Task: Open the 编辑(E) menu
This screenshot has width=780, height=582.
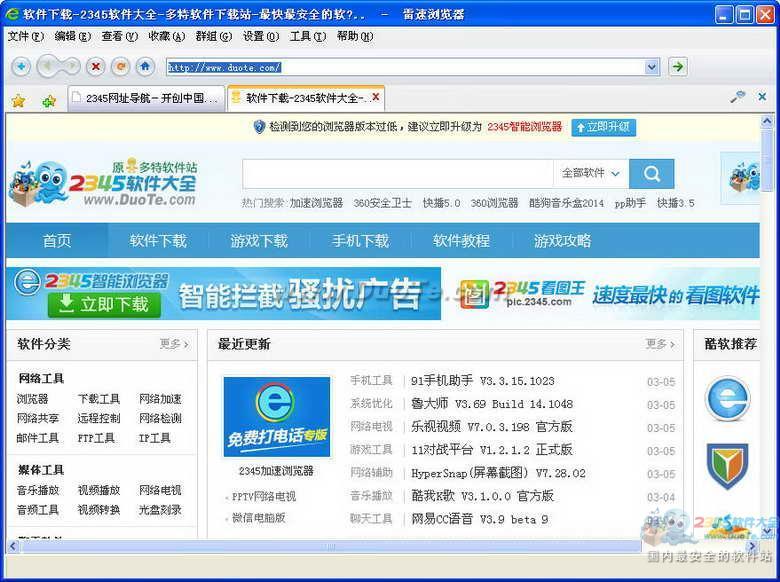Action: click(x=73, y=36)
